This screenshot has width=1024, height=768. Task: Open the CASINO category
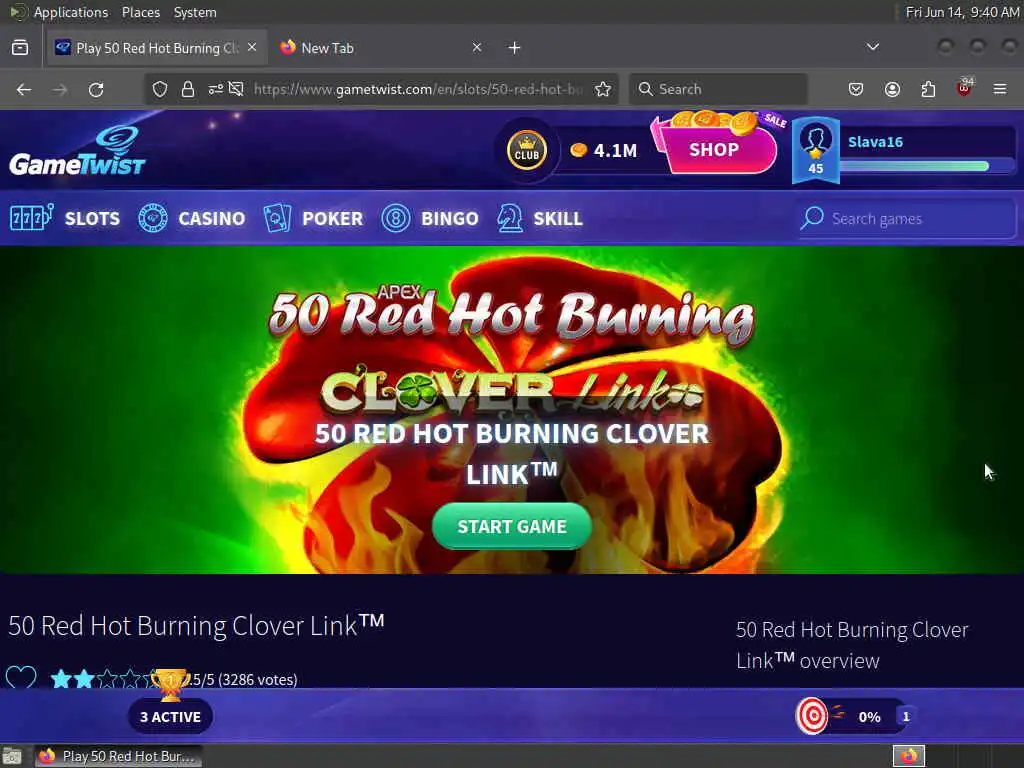tap(191, 218)
